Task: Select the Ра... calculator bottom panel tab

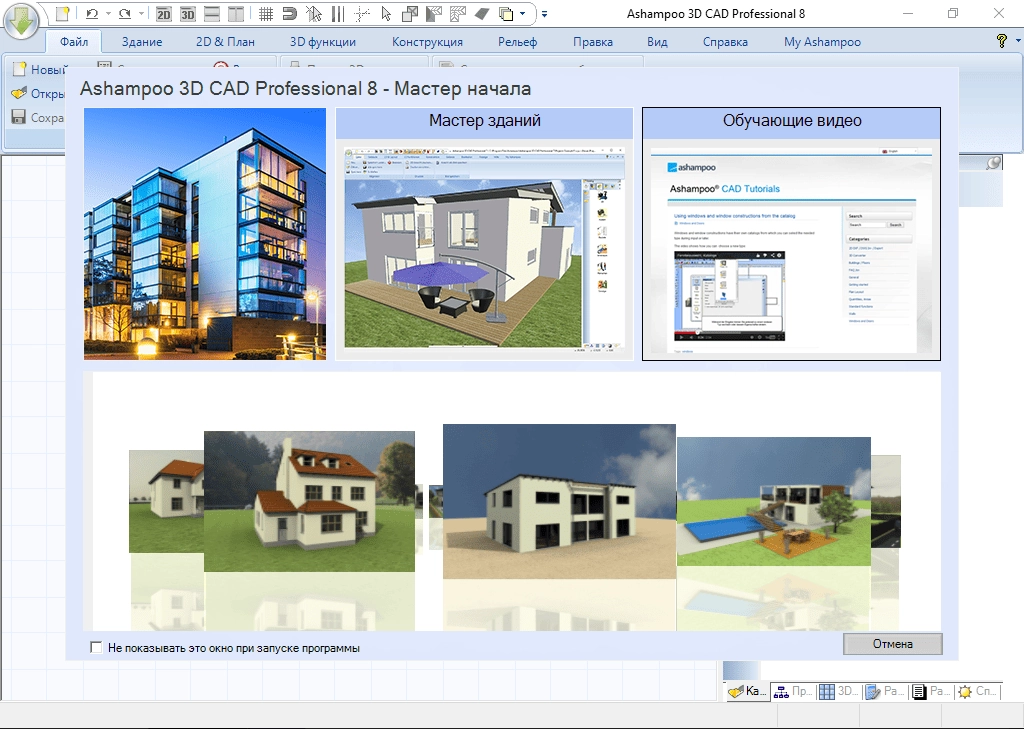Action: tap(884, 691)
